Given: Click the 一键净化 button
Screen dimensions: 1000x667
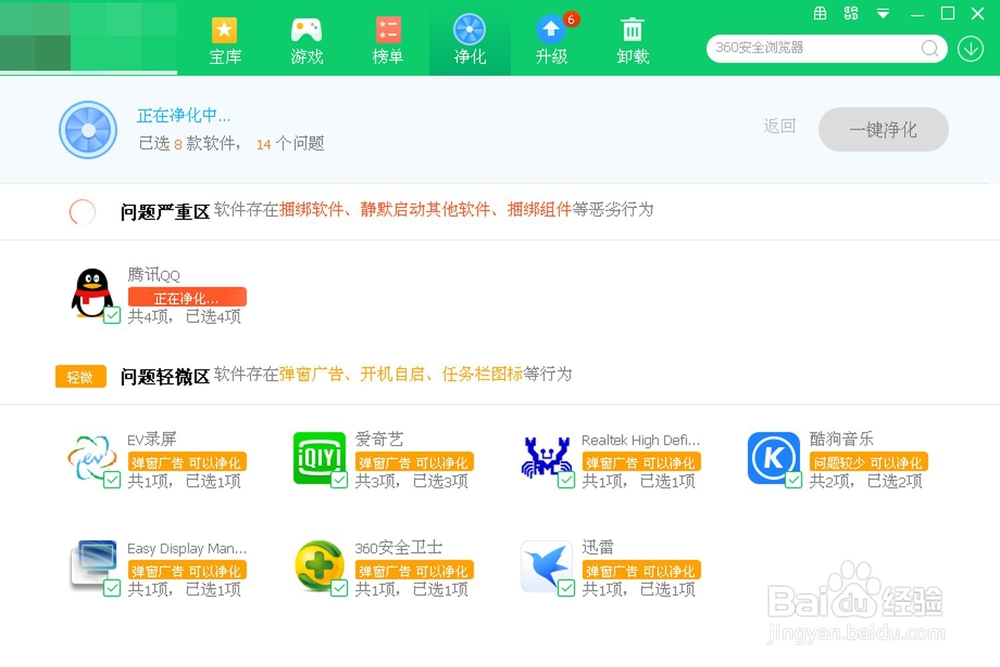Looking at the screenshot, I should [x=883, y=130].
